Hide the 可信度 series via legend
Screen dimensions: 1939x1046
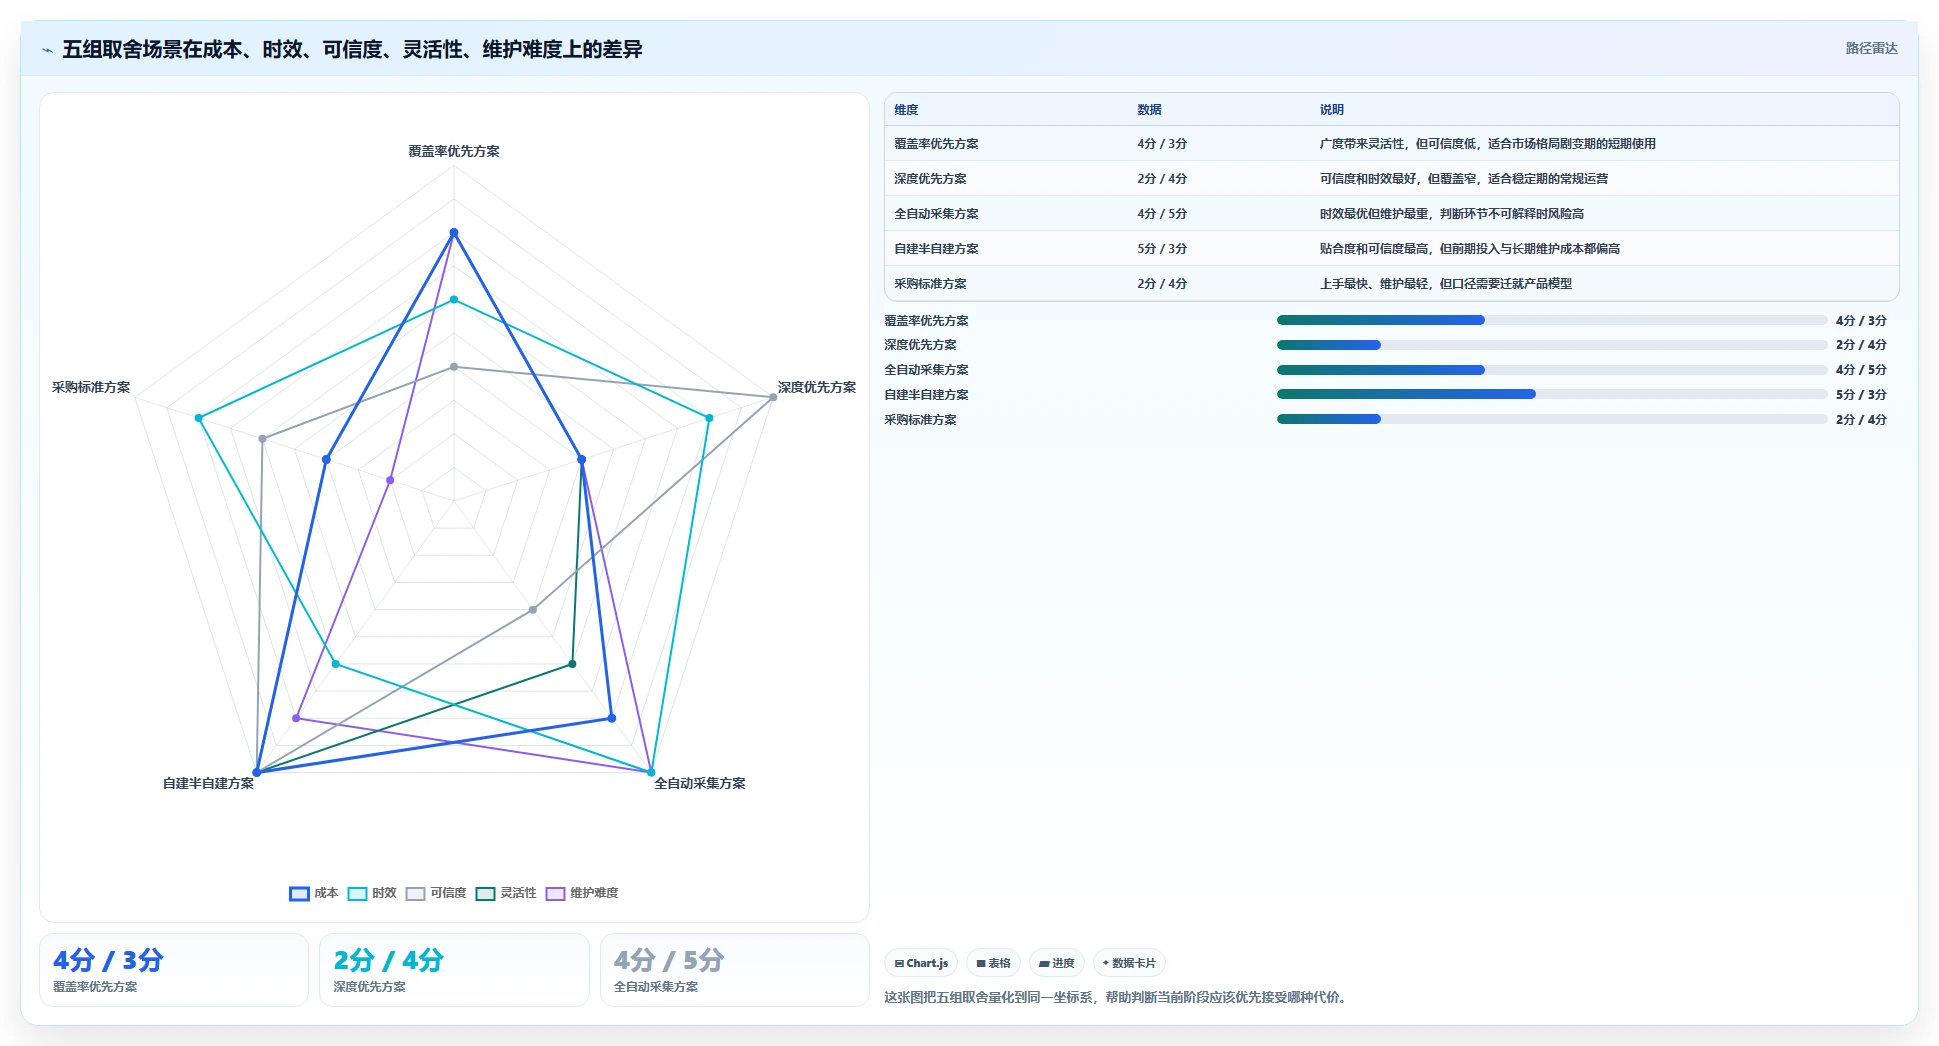click(436, 893)
